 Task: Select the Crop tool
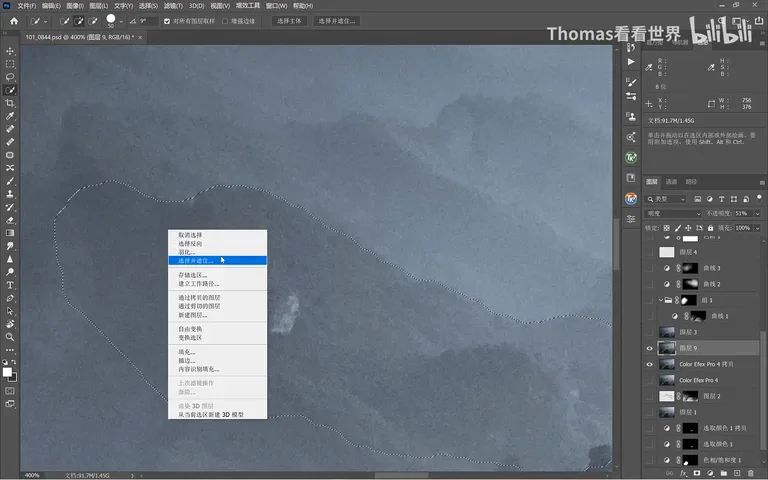tap(10, 103)
